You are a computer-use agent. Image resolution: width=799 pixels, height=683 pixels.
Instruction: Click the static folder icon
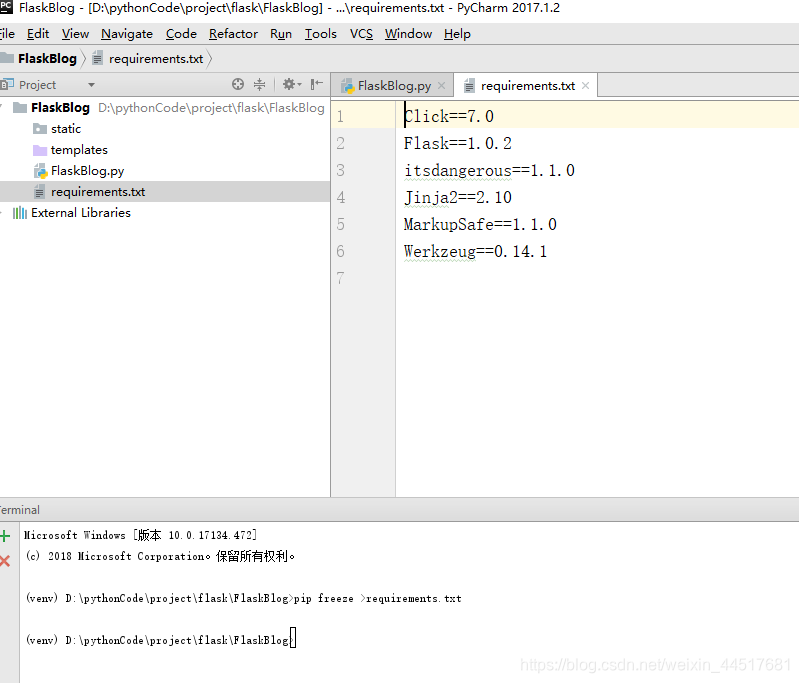40,128
